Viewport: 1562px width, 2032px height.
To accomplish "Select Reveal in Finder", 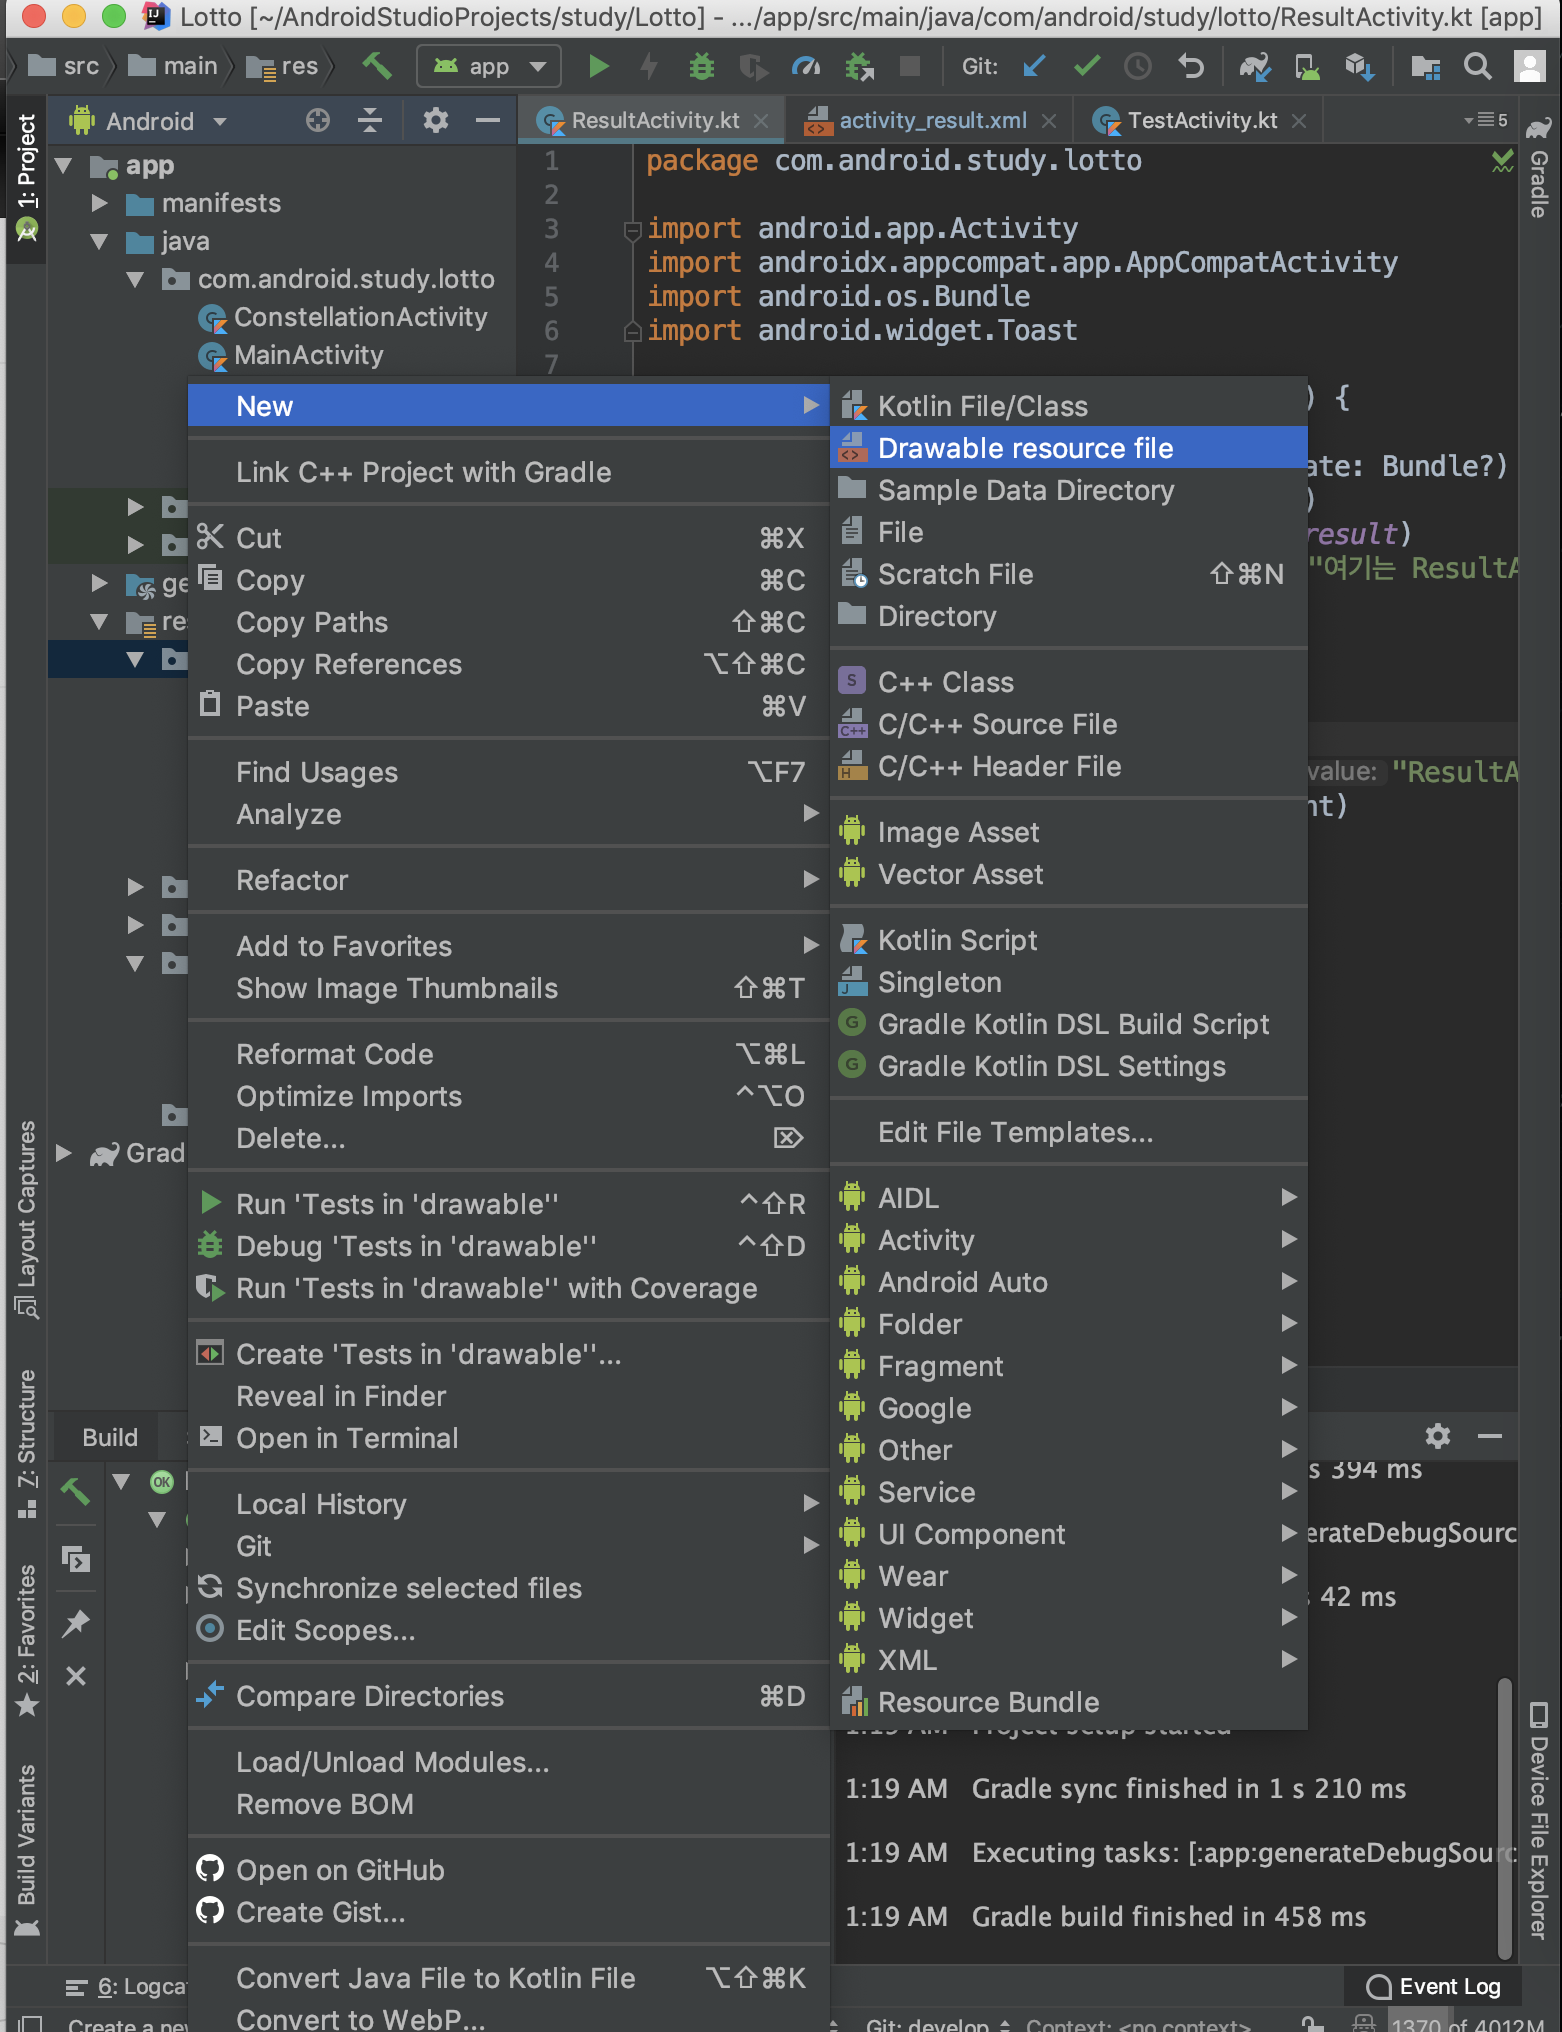I will click(508, 1396).
